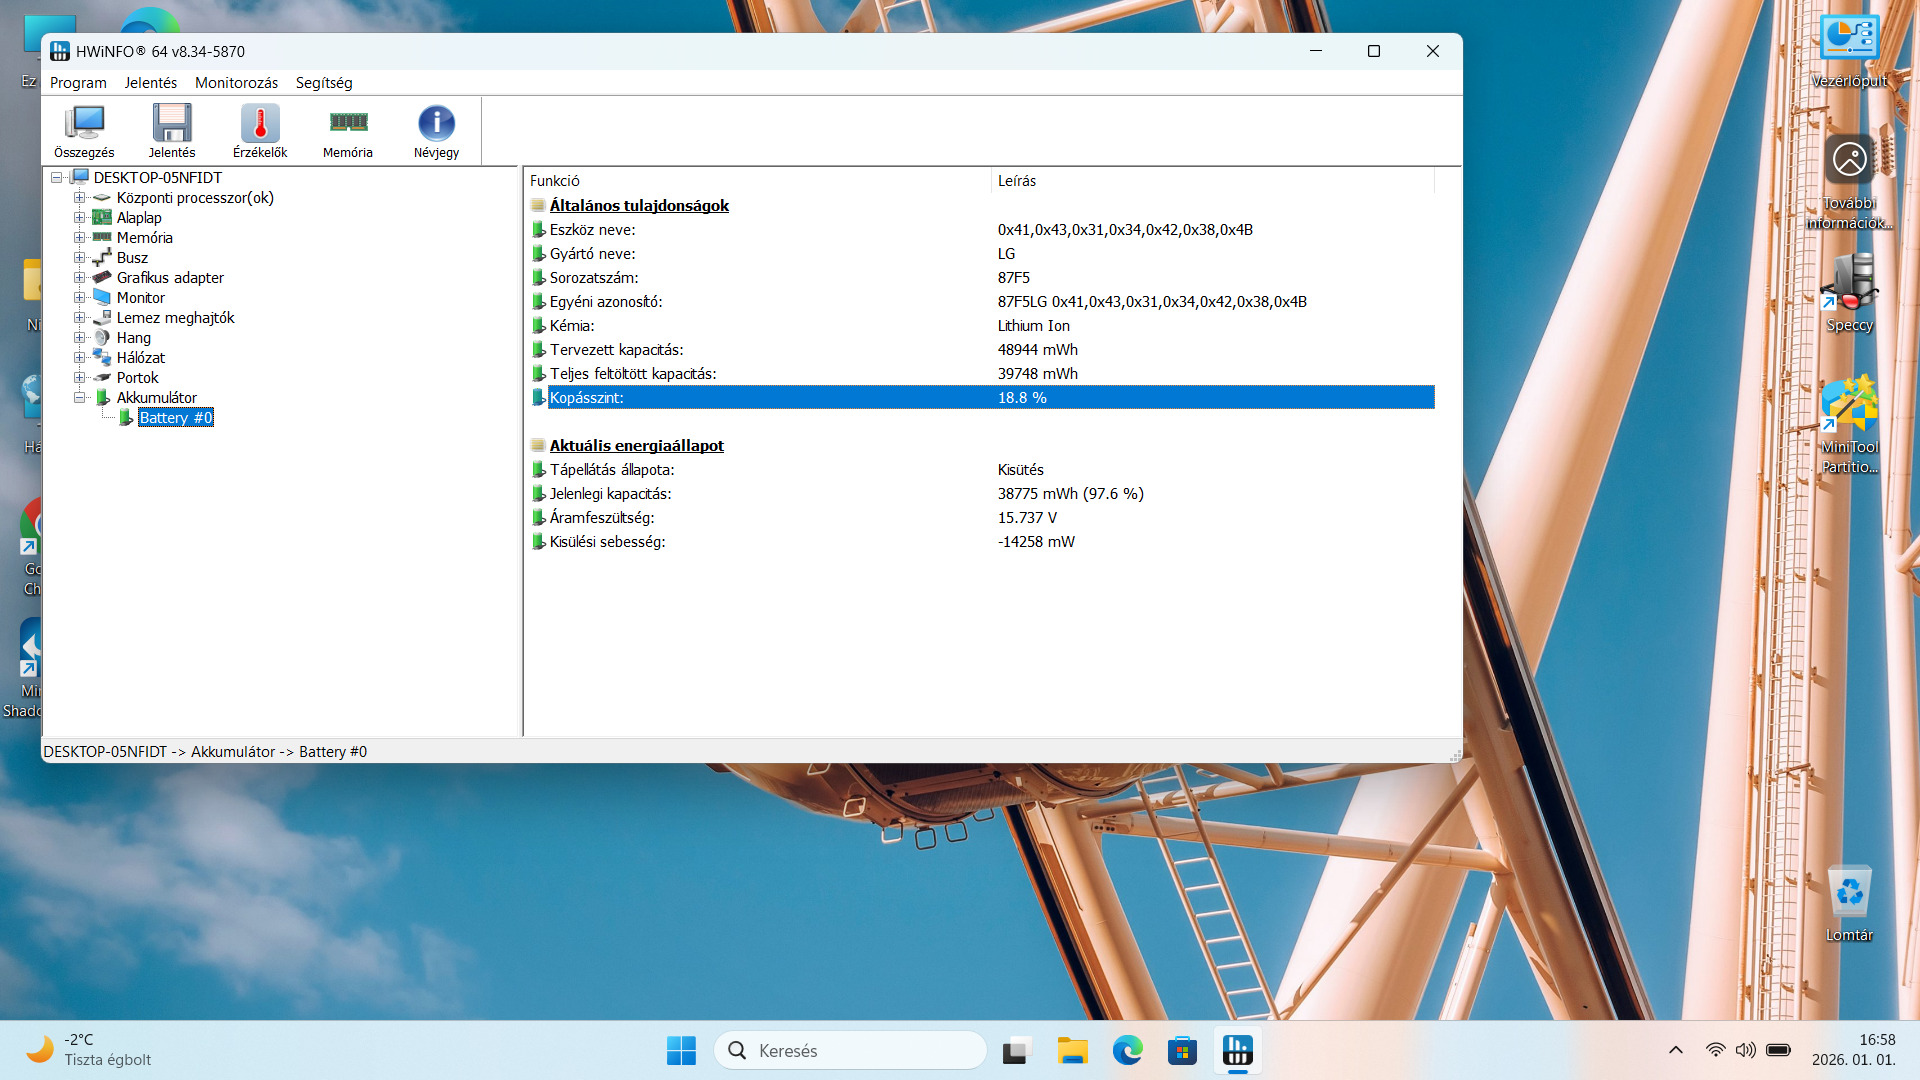Click the Keresés taskbar search field
Image resolution: width=1920 pixels, height=1080 pixels.
tap(850, 1051)
